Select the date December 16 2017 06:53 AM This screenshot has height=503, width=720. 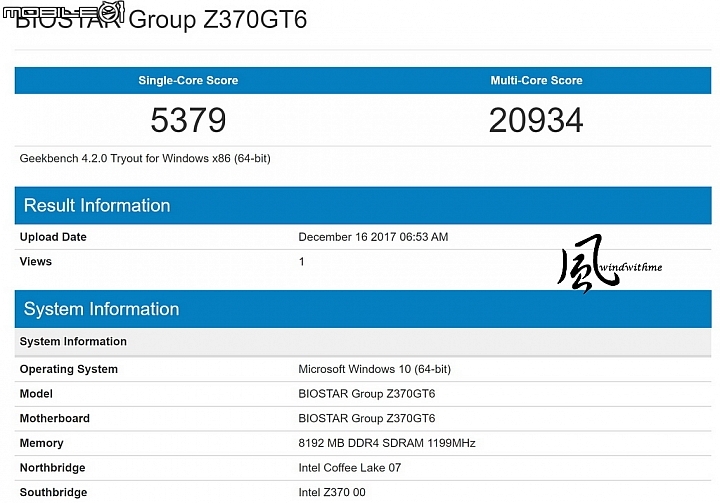pyautogui.click(x=373, y=237)
